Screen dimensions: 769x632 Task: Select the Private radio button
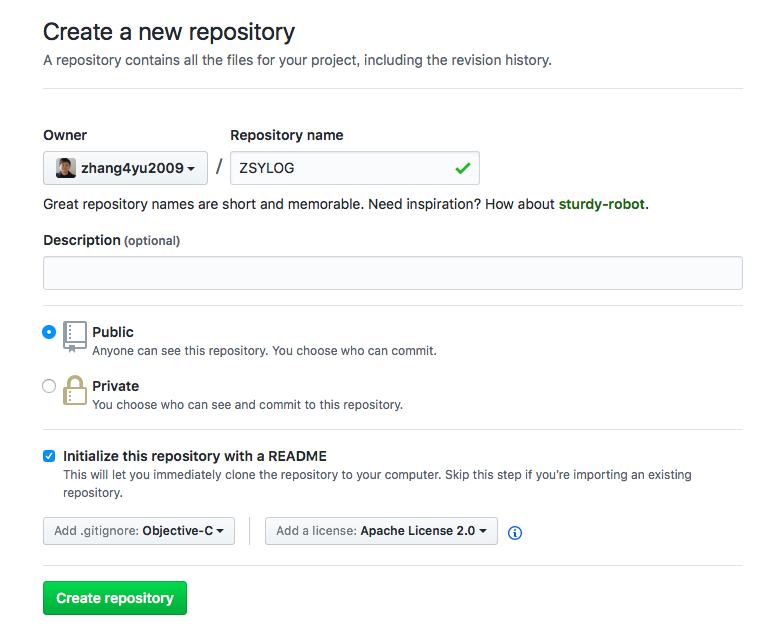click(x=49, y=386)
